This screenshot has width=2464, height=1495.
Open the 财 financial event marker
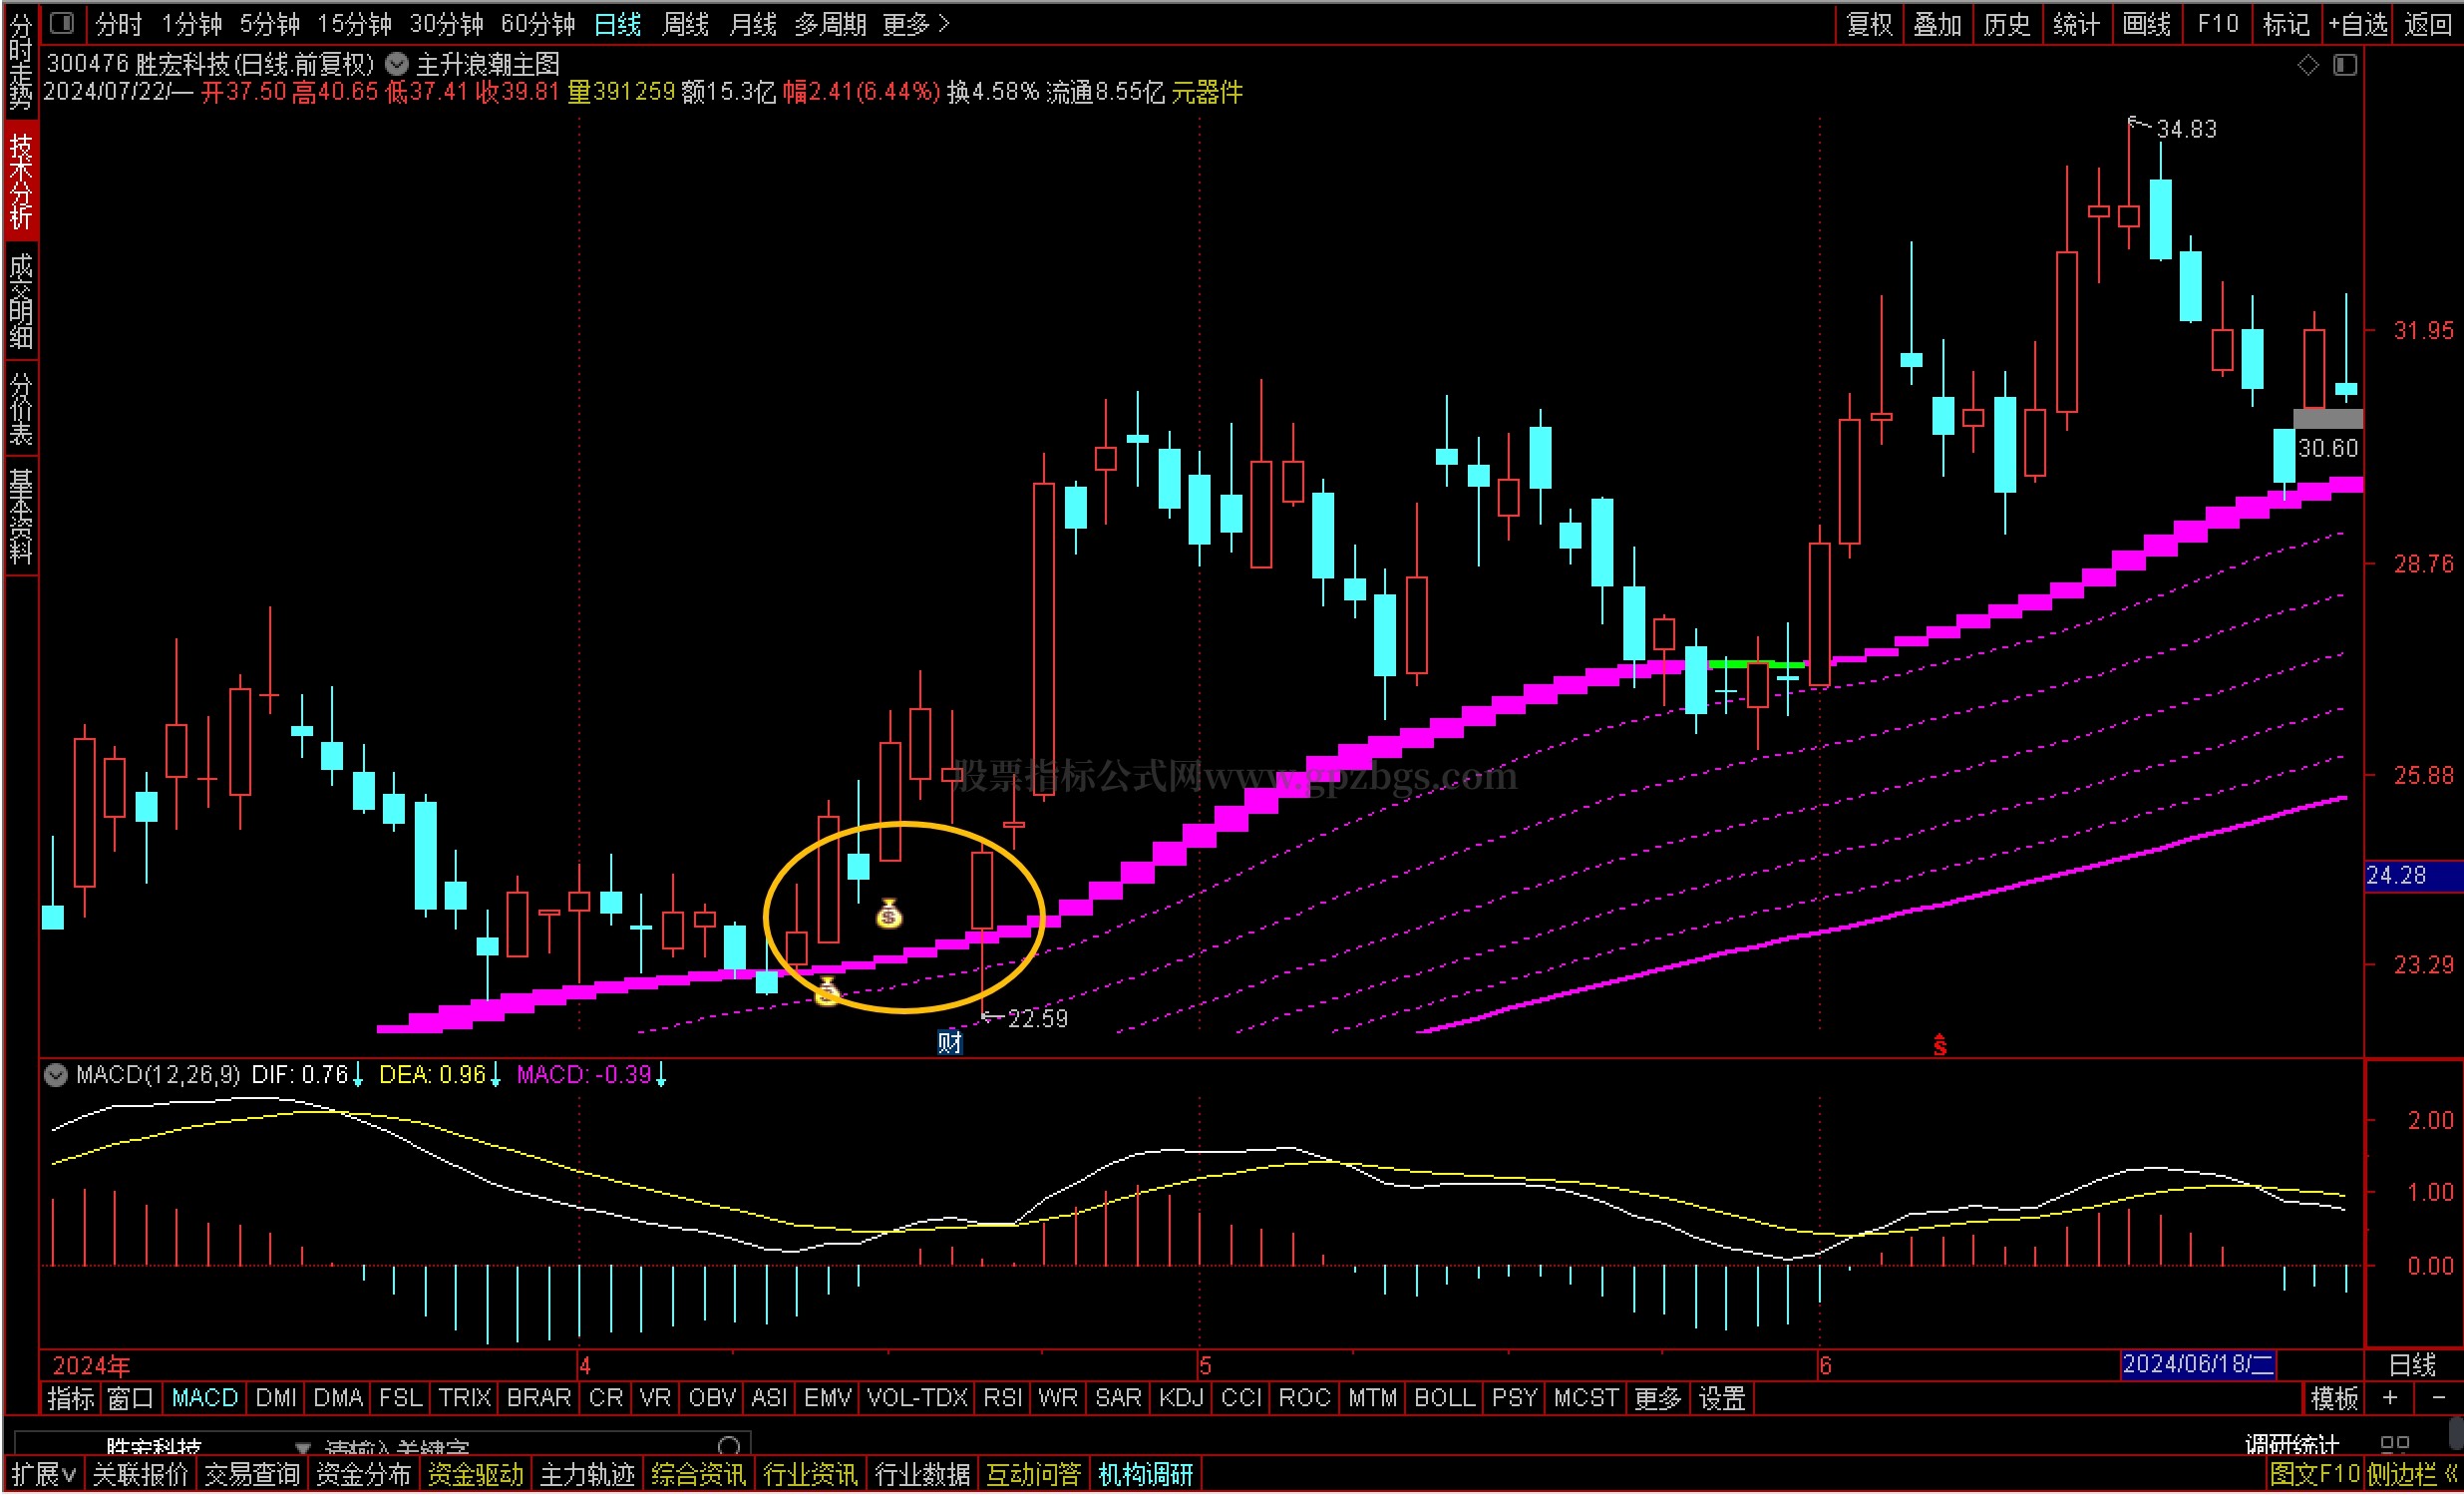[950, 1042]
